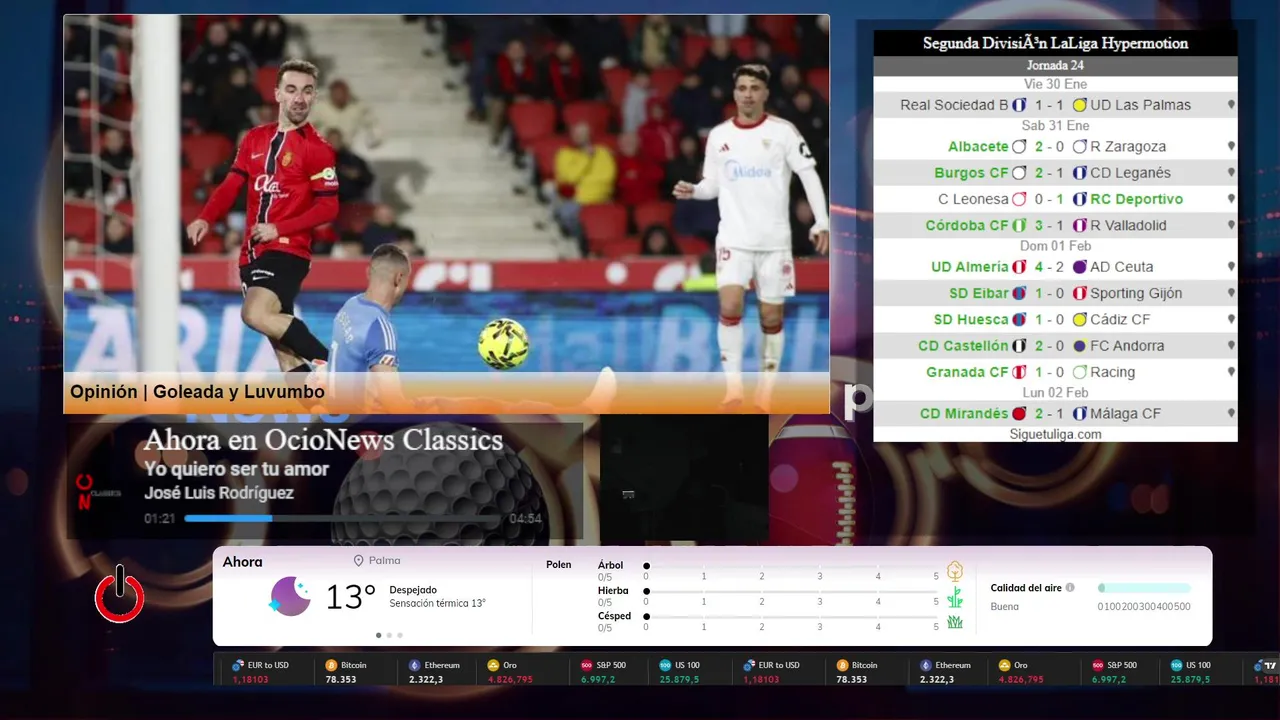Click the RC Deportivo crest
1280x720 pixels.
[1079, 199]
